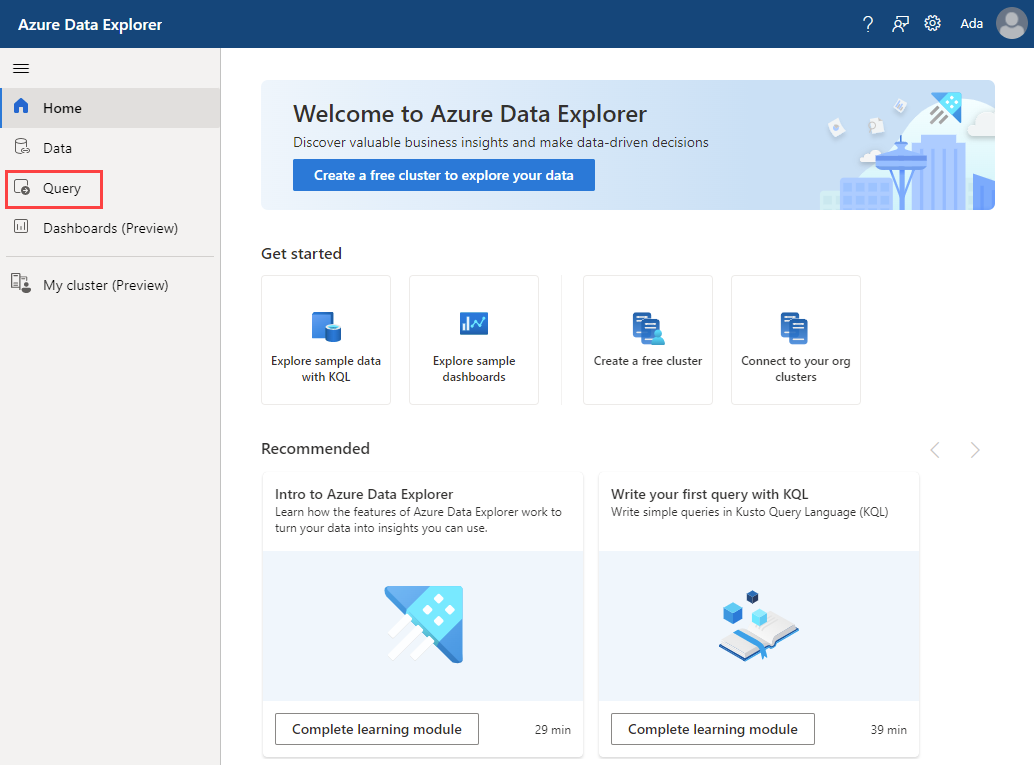Open the Help question mark icon
1034x765 pixels.
(868, 24)
